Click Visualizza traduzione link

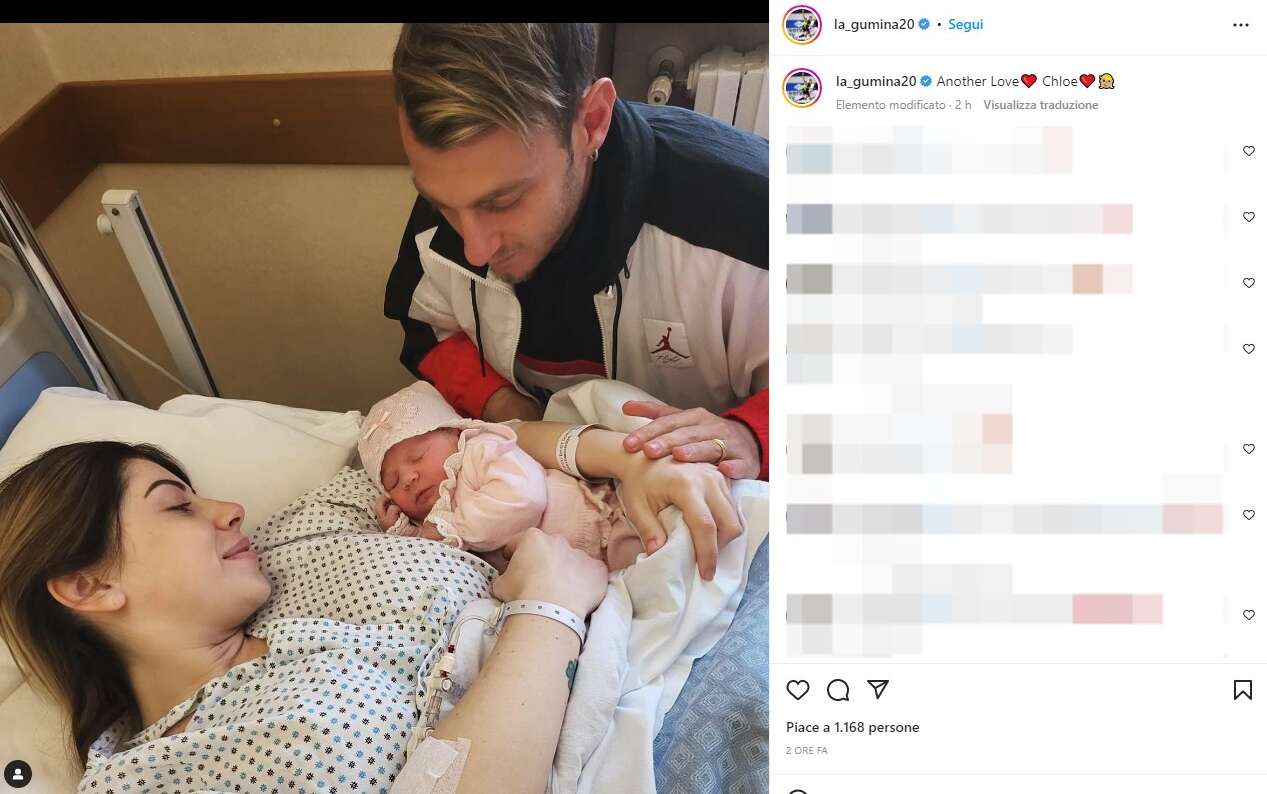[x=1040, y=105]
